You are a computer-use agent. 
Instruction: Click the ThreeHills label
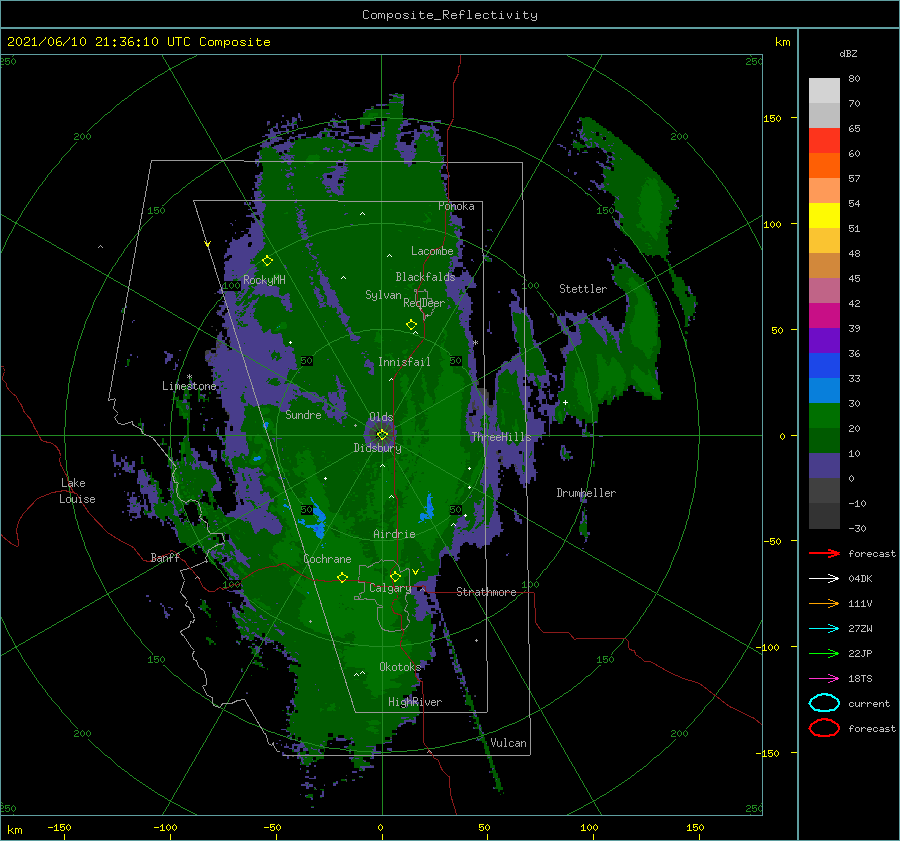pos(501,437)
